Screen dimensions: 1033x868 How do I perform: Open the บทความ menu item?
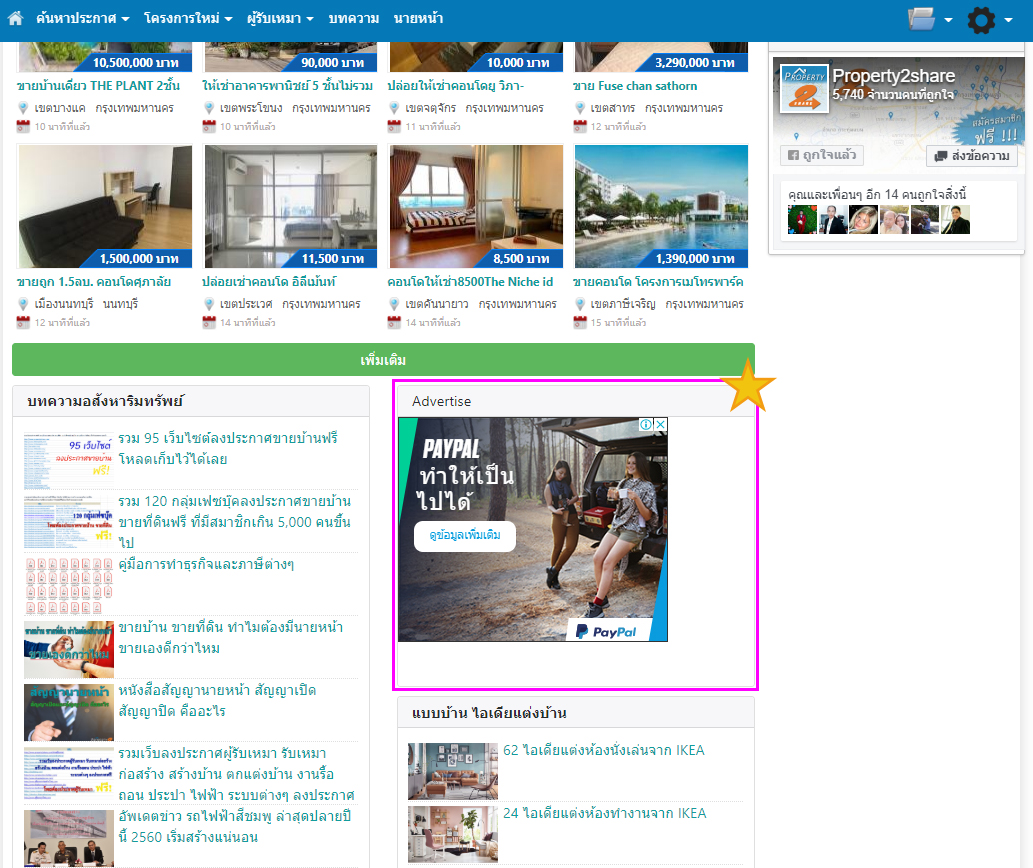coord(353,19)
